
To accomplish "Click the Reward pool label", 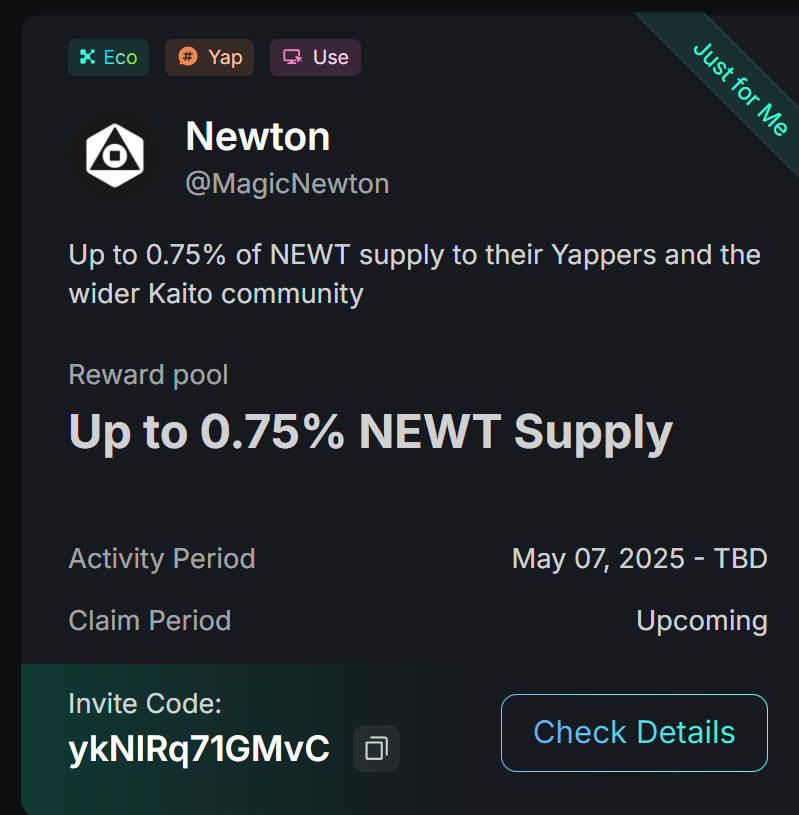I will [148, 375].
